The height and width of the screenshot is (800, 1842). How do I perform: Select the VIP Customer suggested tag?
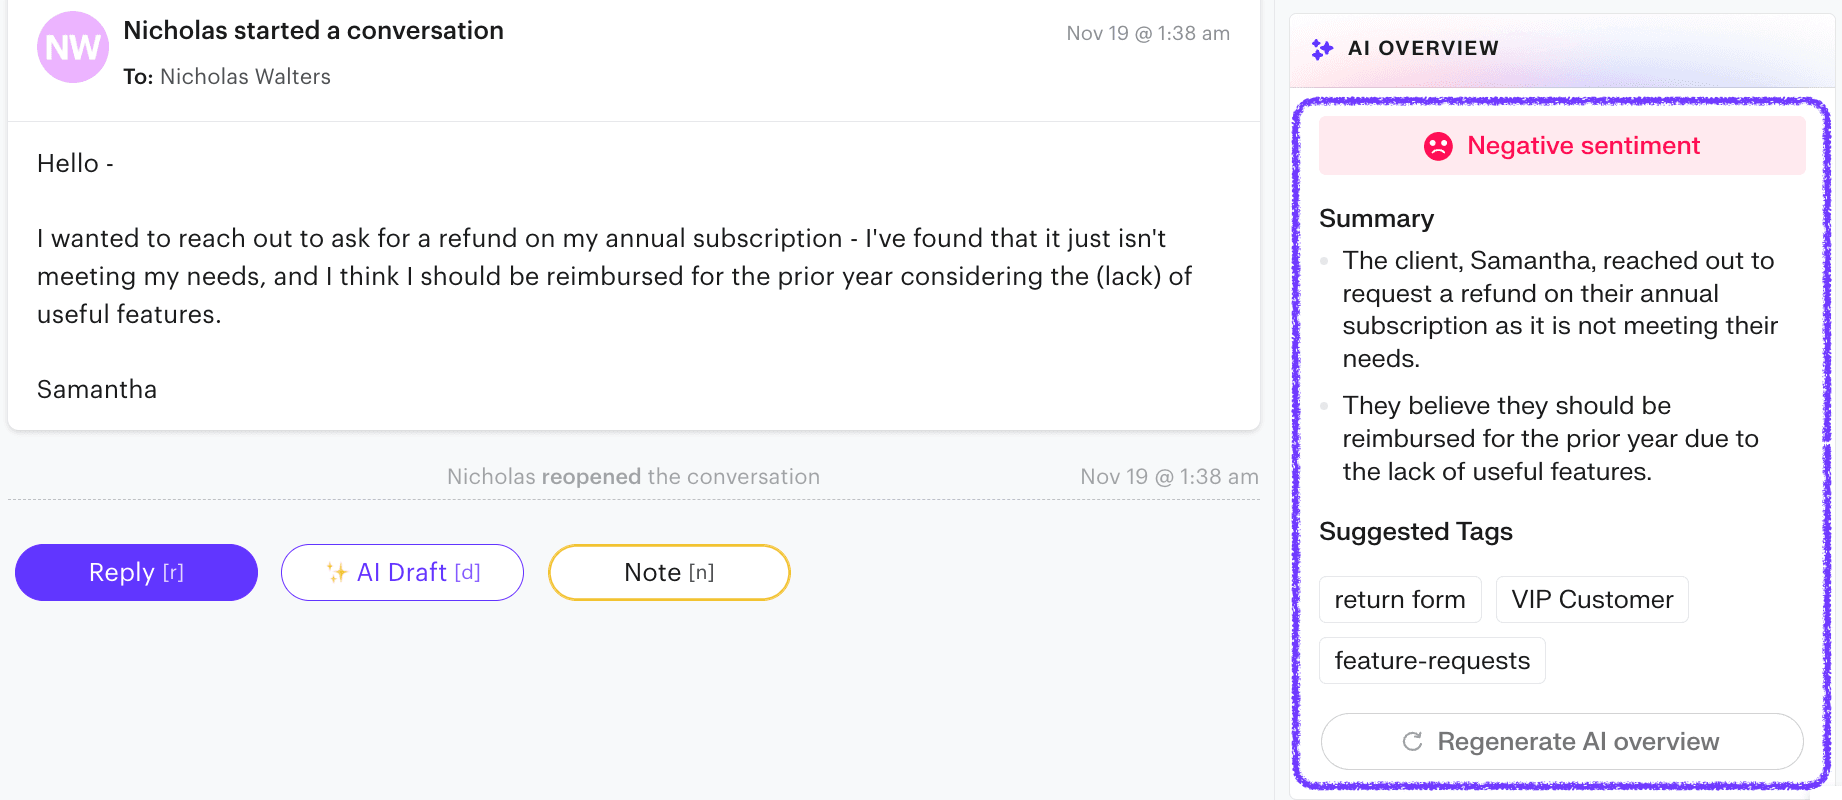click(x=1591, y=599)
